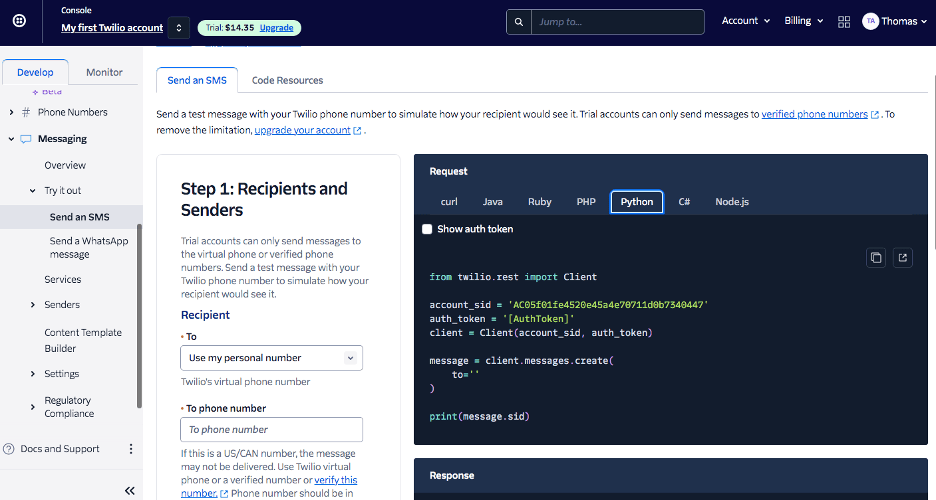Click the To phone number field
The image size is (936, 500).
271,430
